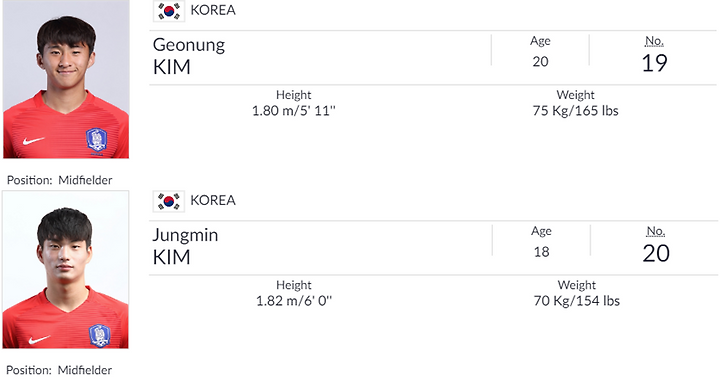Click Position: Midfielder under Jungmin's photo

pos(59,370)
